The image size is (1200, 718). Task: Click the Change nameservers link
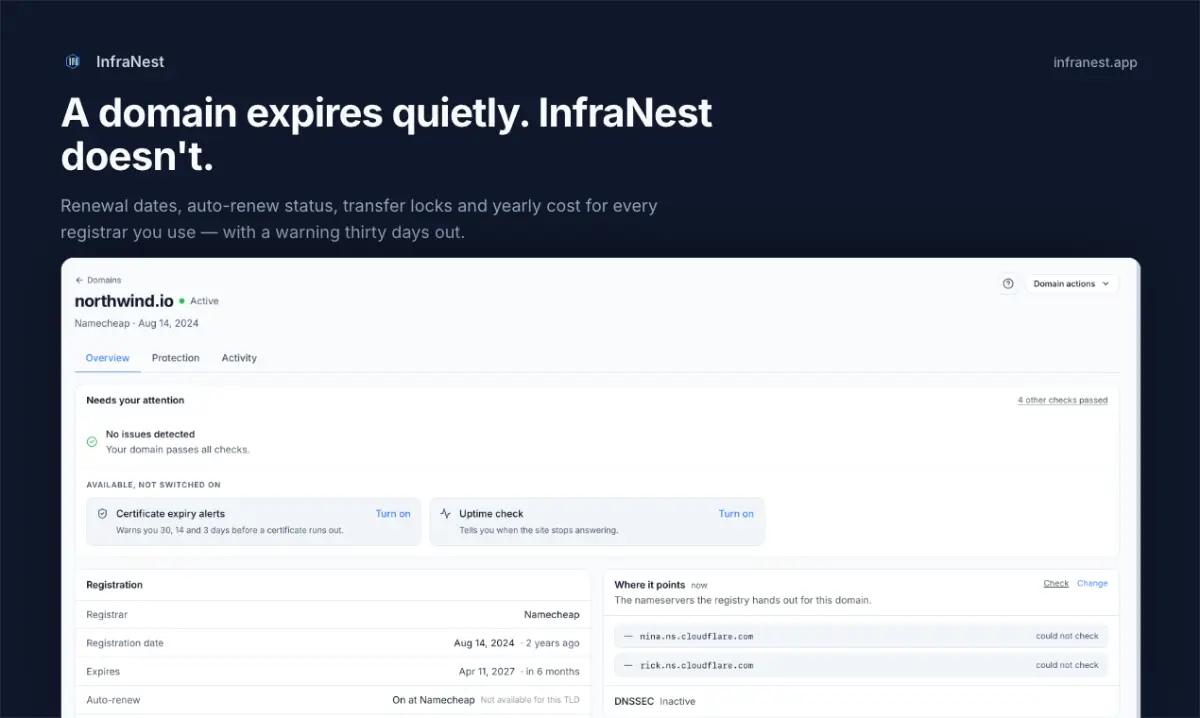click(1092, 583)
